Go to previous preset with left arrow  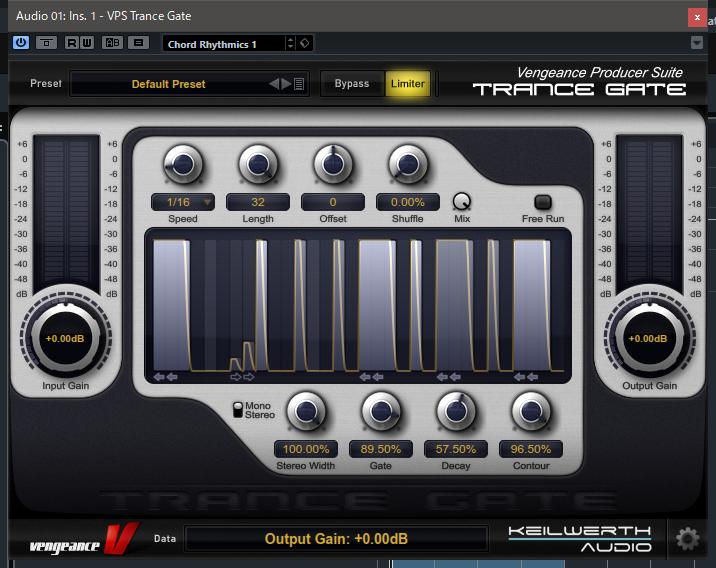tap(274, 84)
